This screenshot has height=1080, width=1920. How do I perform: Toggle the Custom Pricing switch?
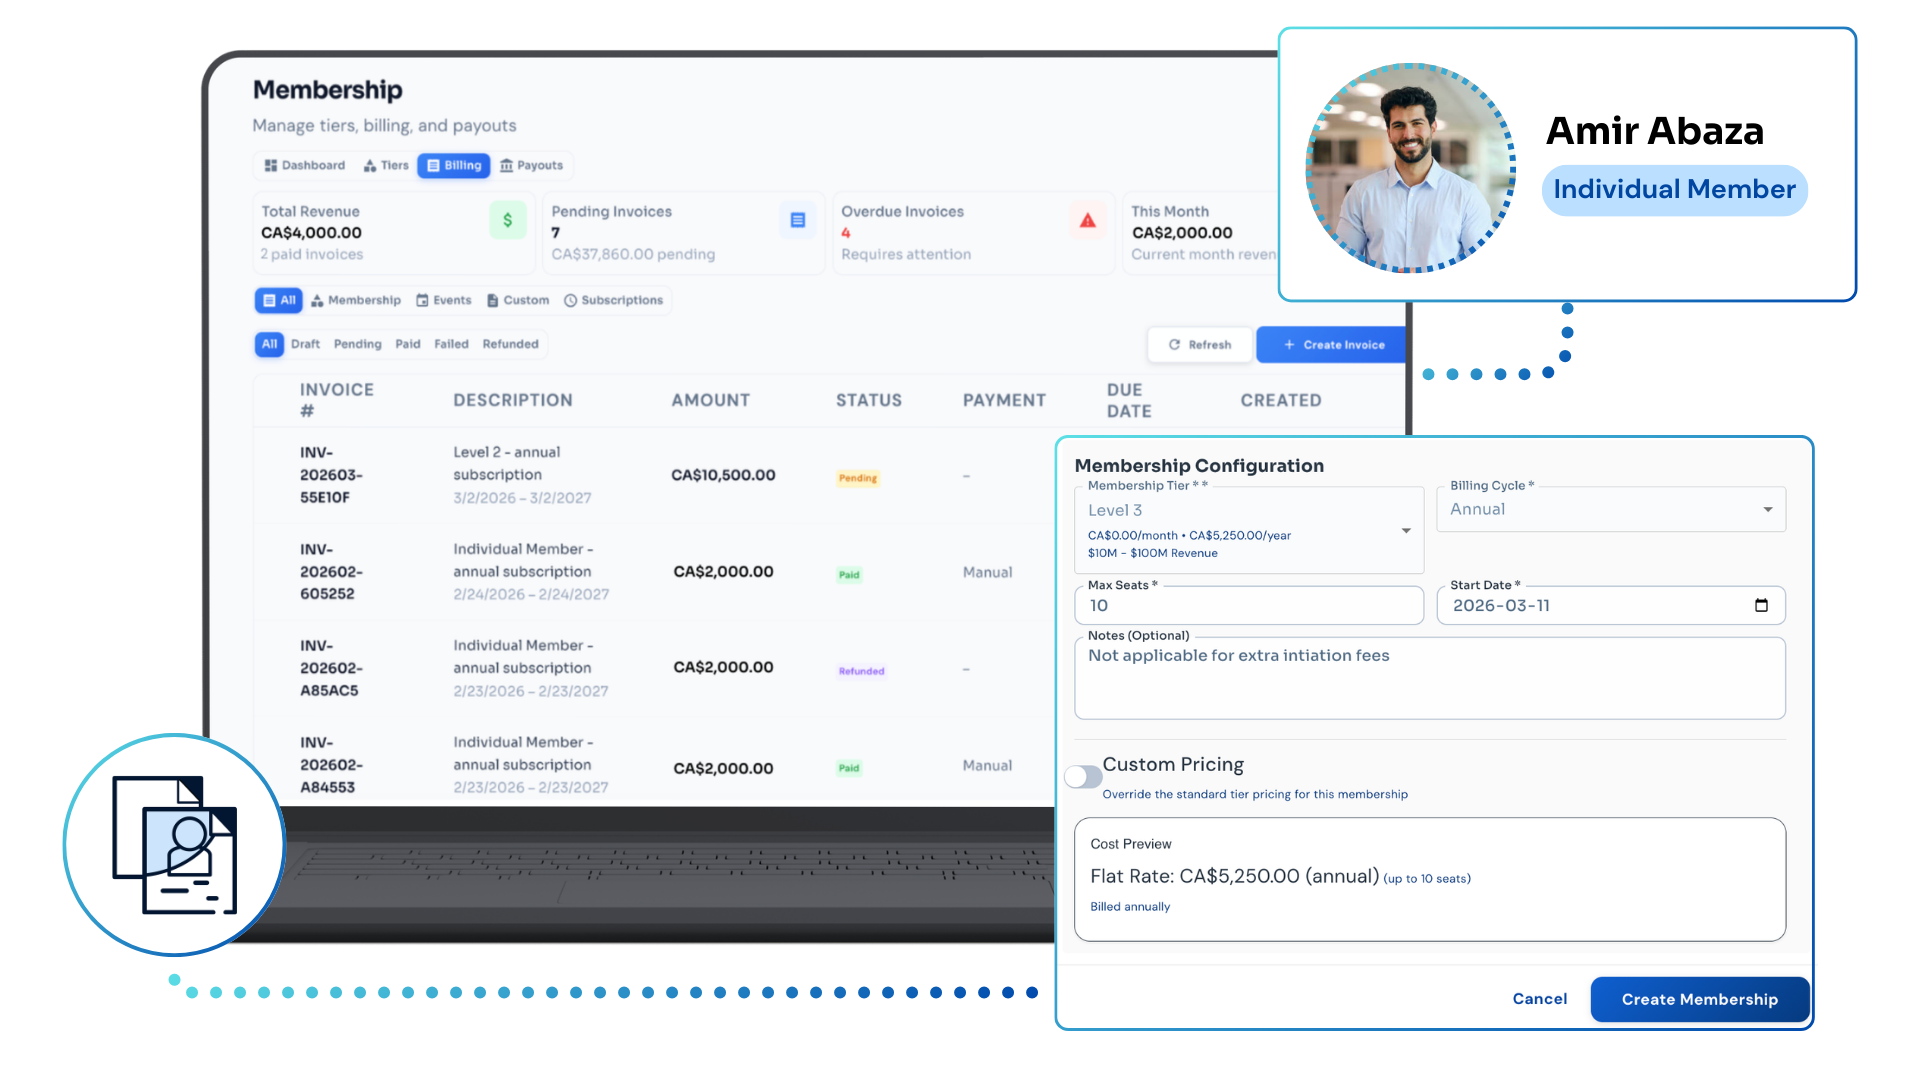click(1083, 777)
